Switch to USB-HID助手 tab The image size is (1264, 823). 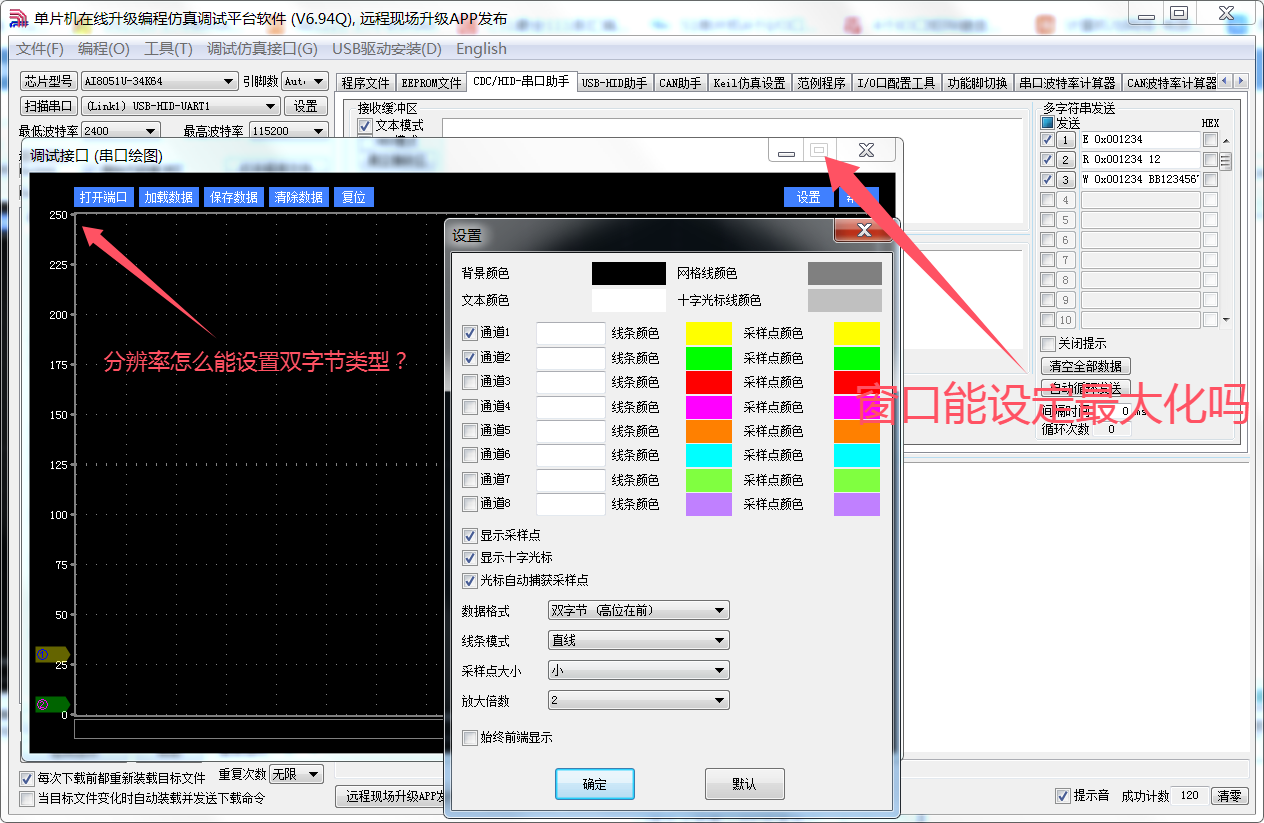[x=614, y=83]
